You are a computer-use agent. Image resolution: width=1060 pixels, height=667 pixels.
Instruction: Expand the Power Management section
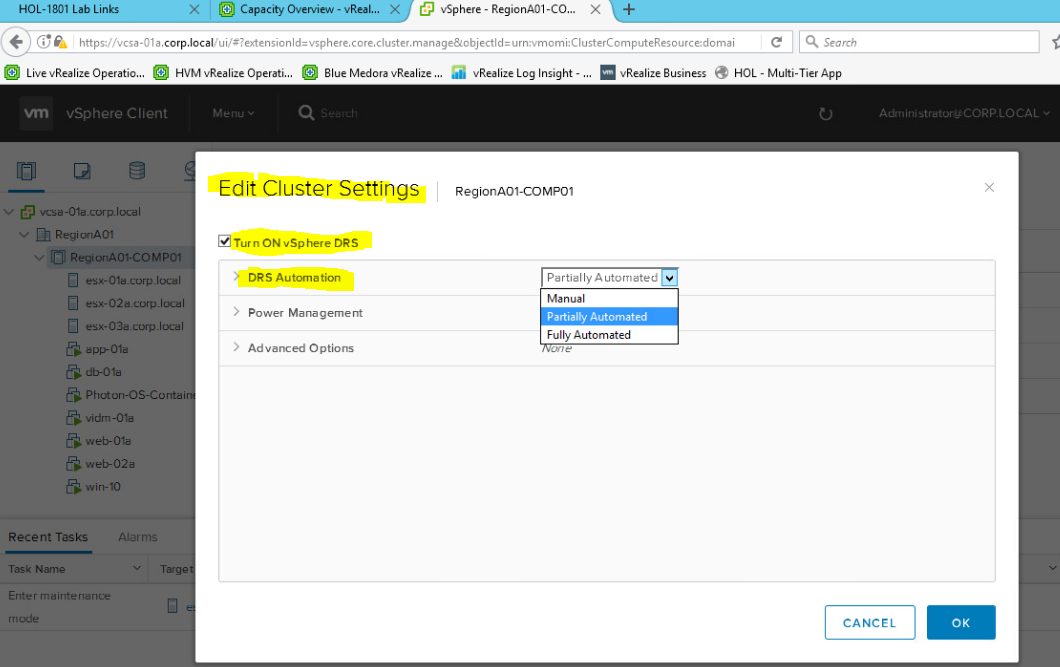click(x=236, y=312)
